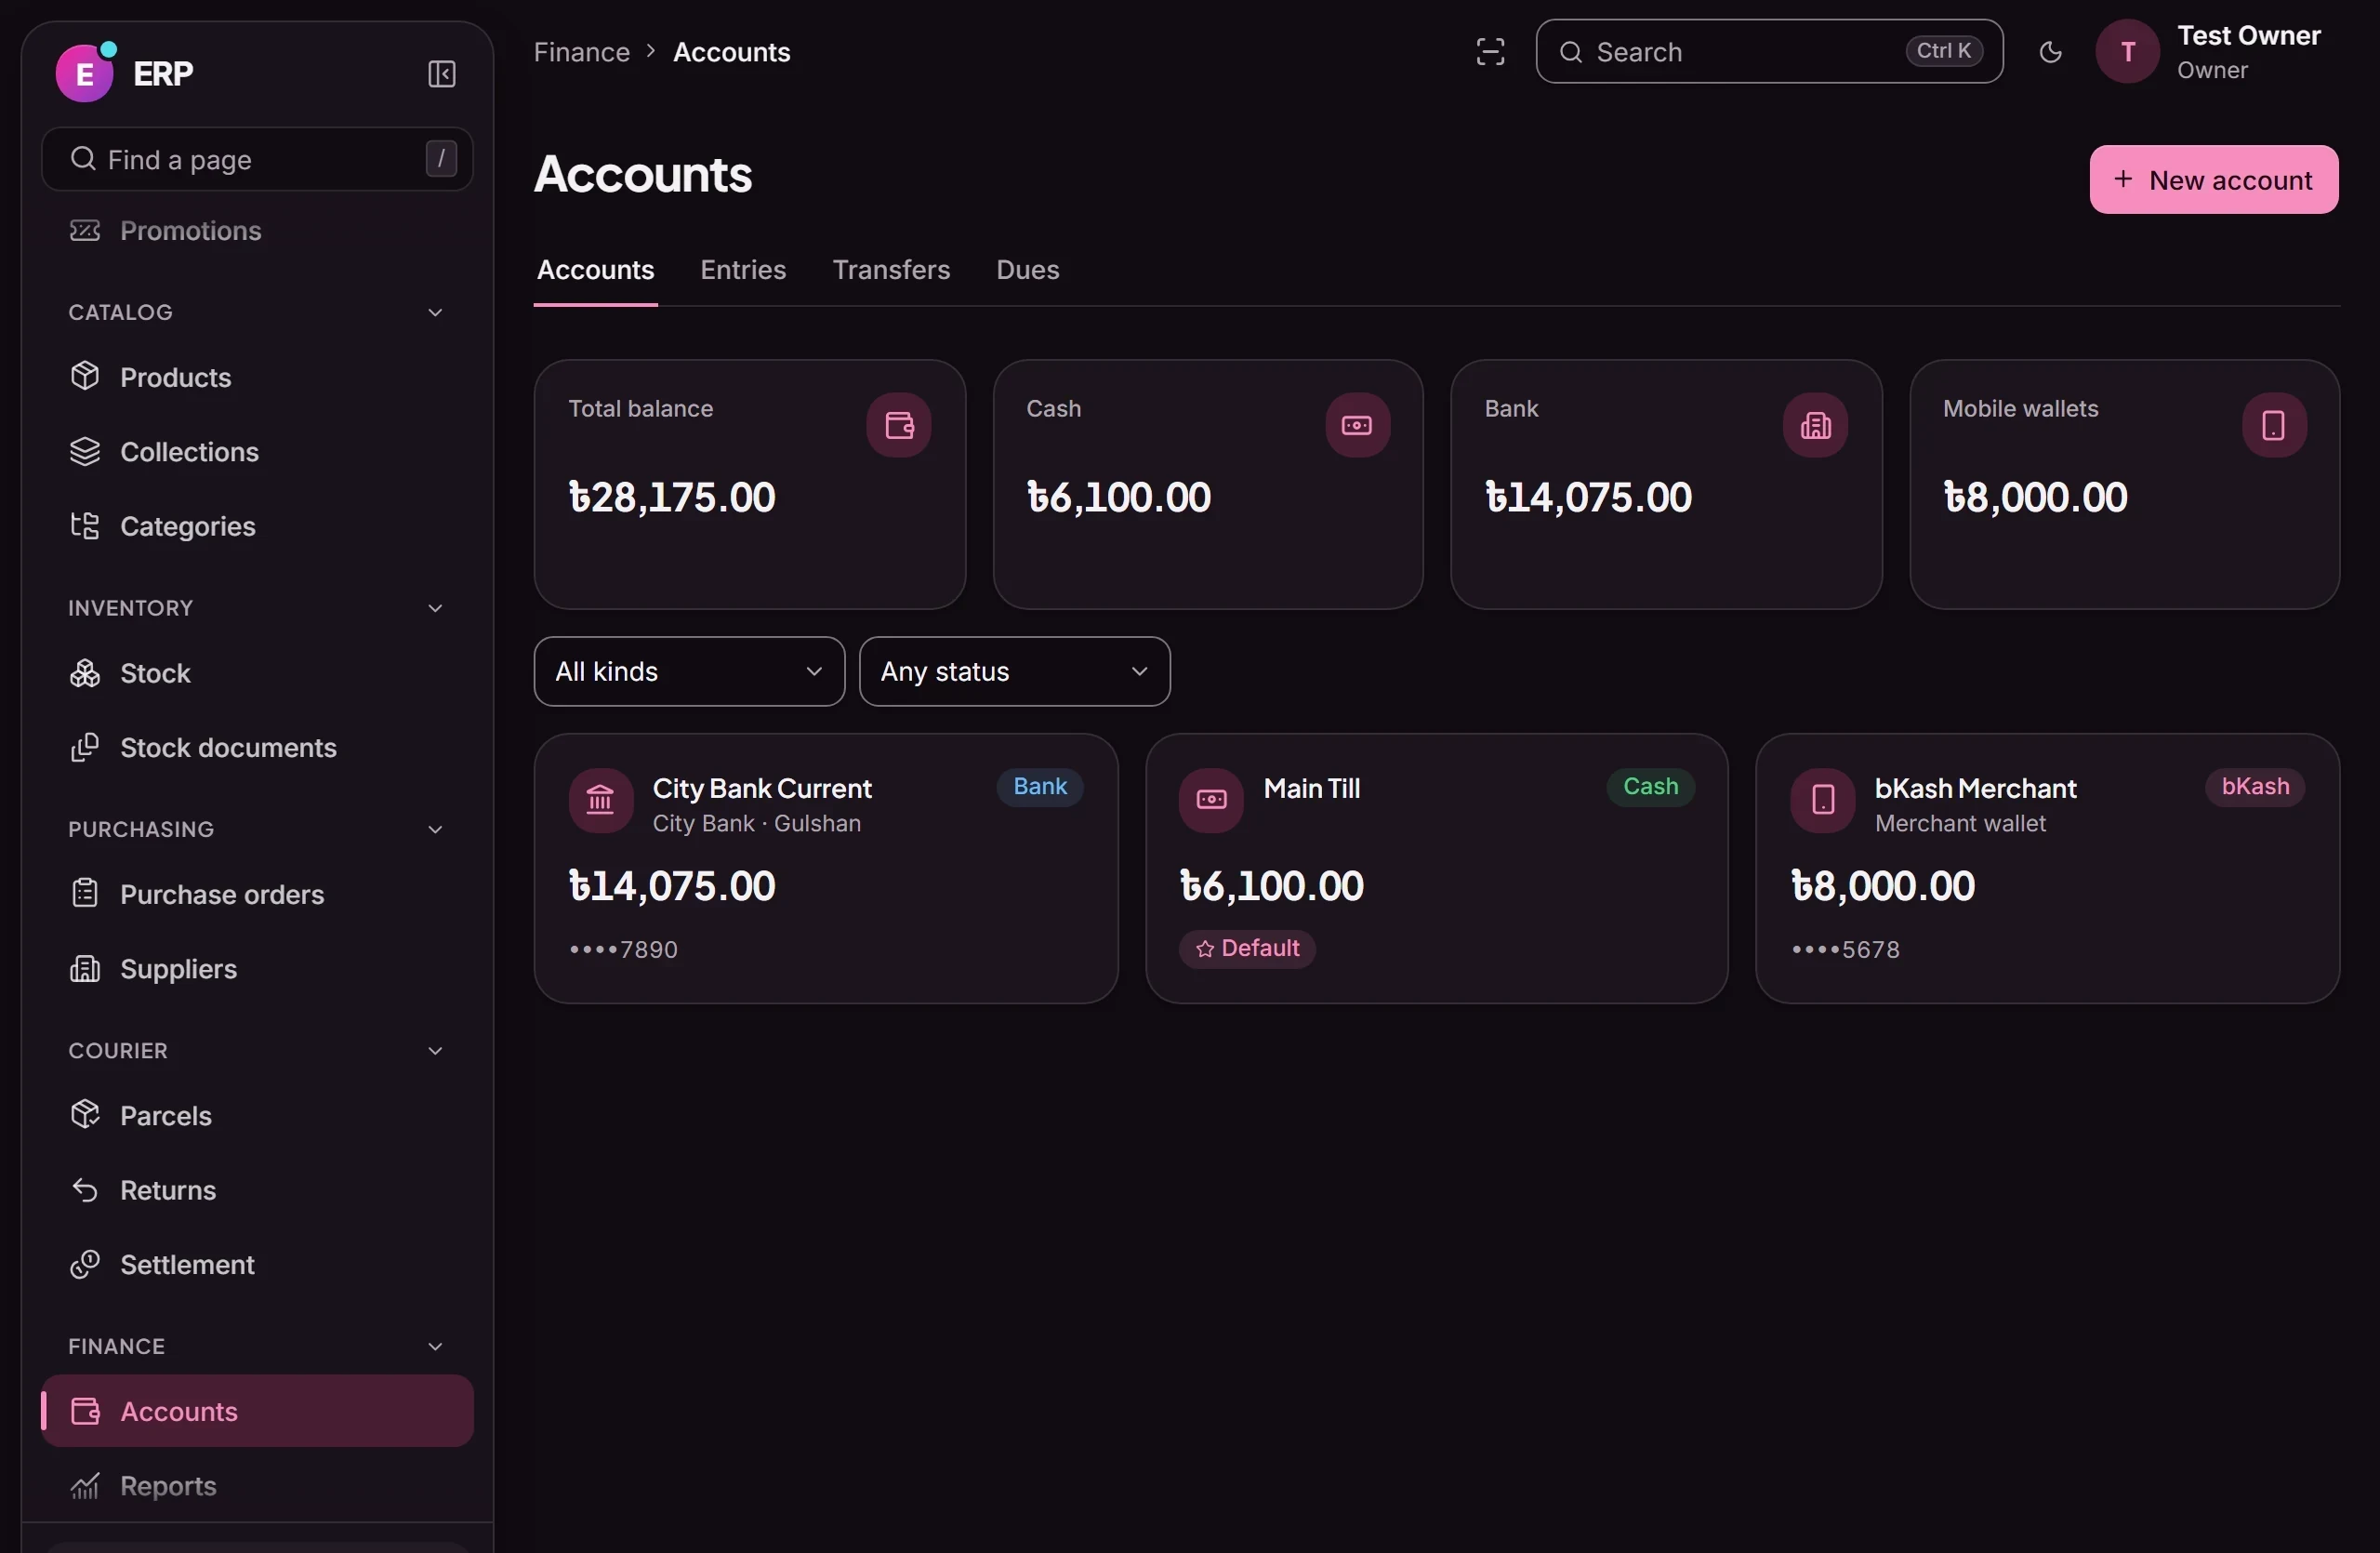Focus the Find a page field
This screenshot has width=2380, height=1553.
click(257, 159)
